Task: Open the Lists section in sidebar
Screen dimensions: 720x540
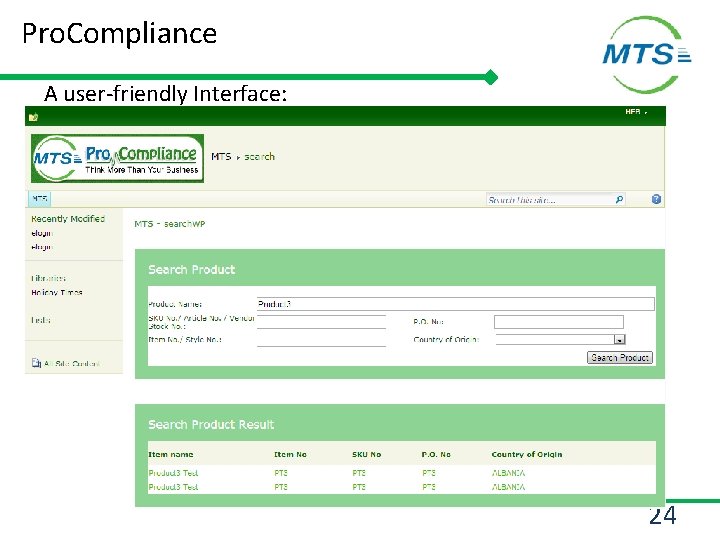Action: [40, 320]
